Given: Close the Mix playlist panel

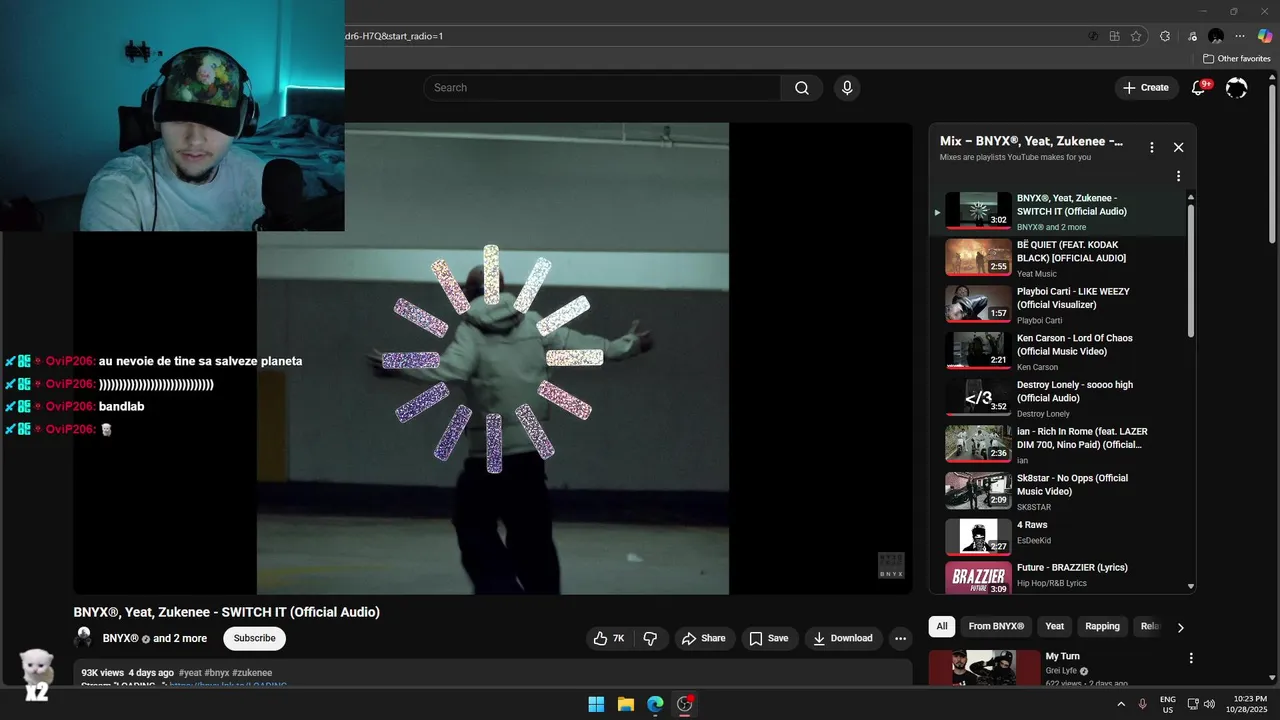Looking at the screenshot, I should 1178,147.
